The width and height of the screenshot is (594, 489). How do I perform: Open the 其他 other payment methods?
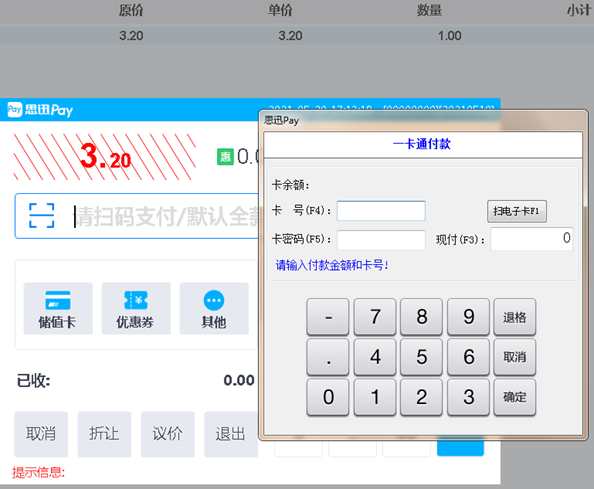(x=214, y=308)
